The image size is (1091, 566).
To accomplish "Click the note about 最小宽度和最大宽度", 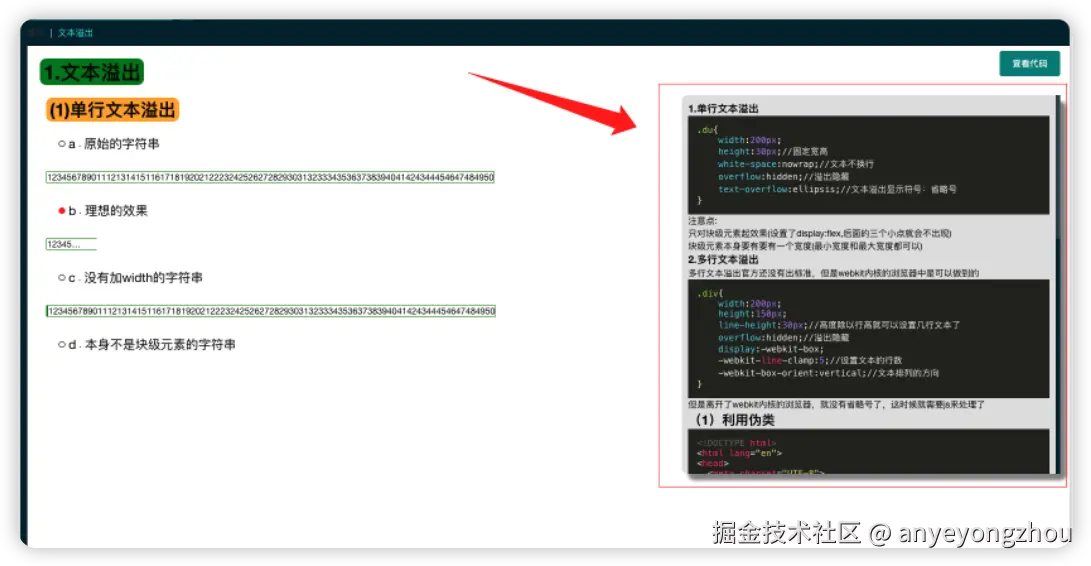I will coord(805,246).
